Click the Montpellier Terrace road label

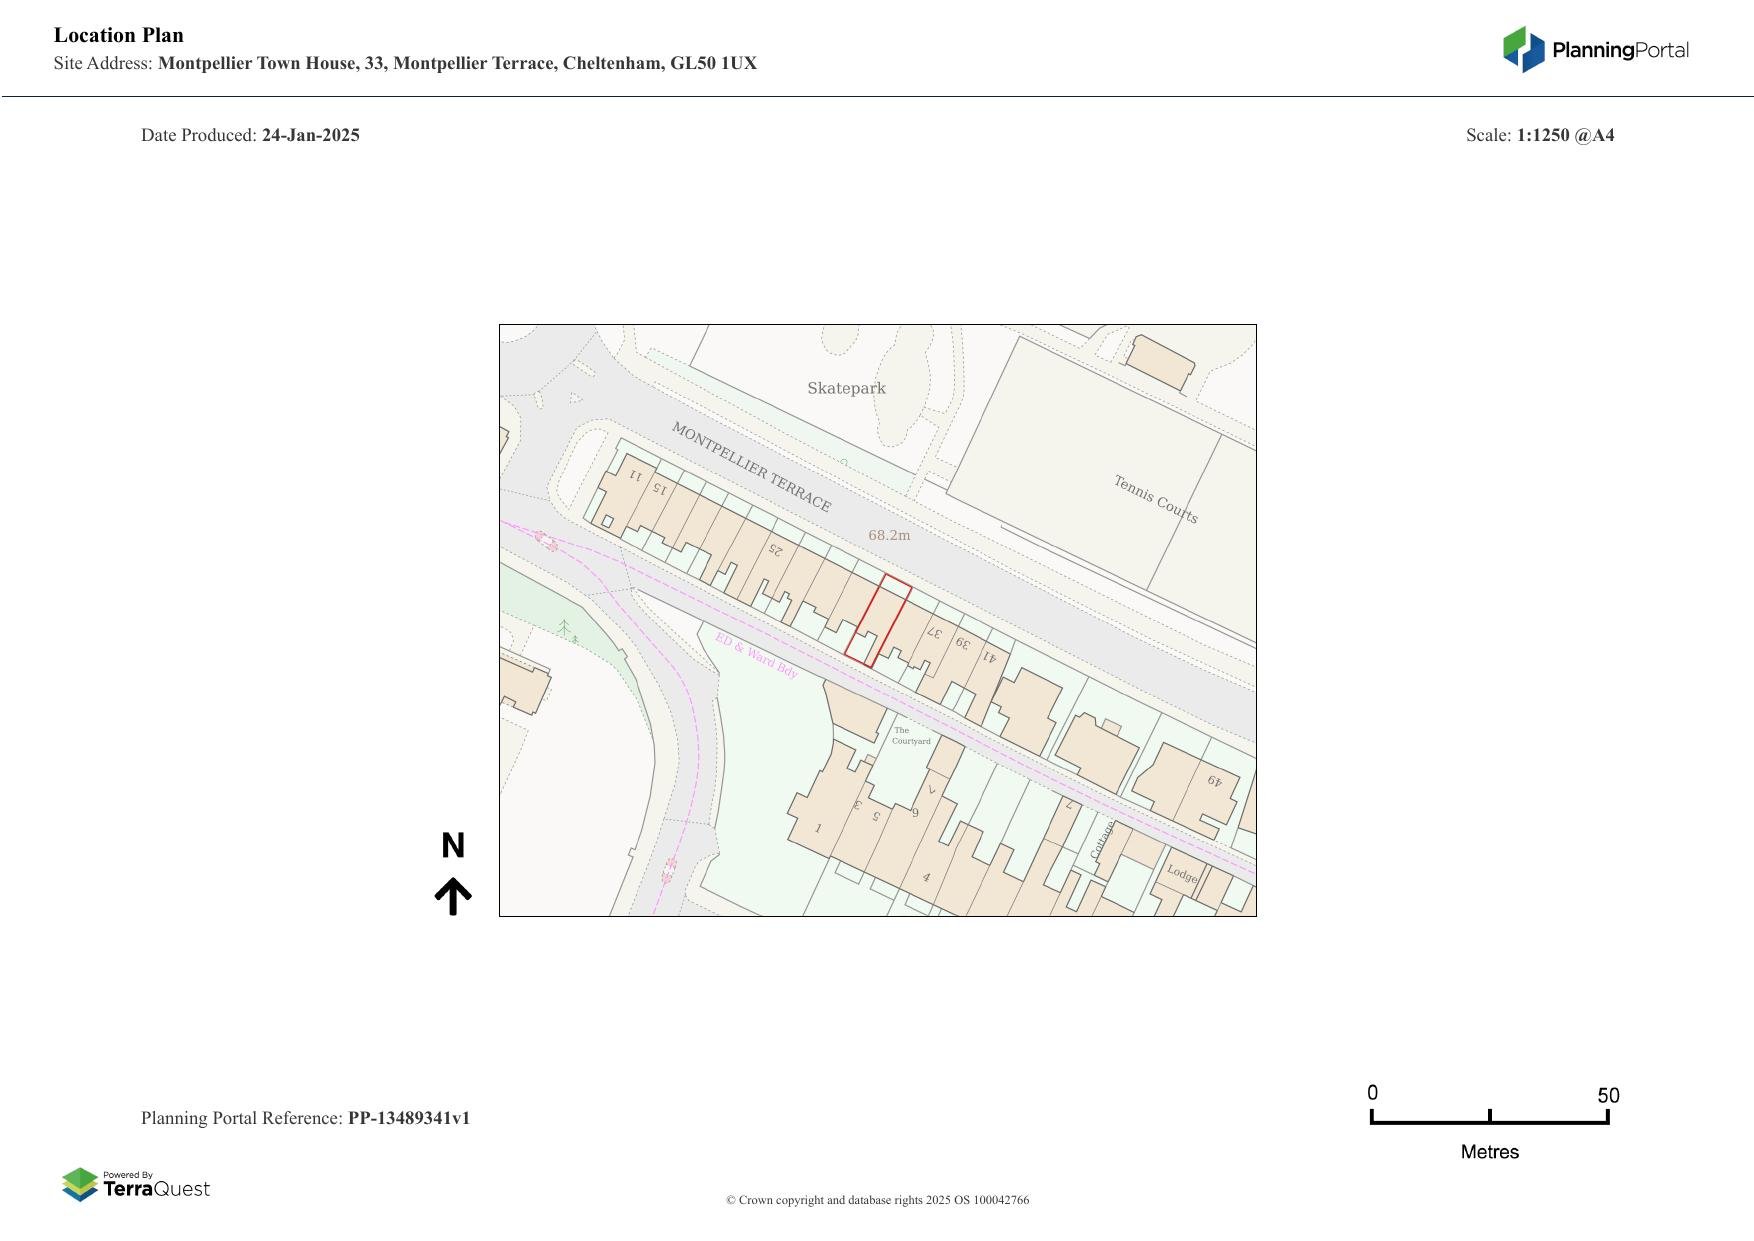[750, 467]
